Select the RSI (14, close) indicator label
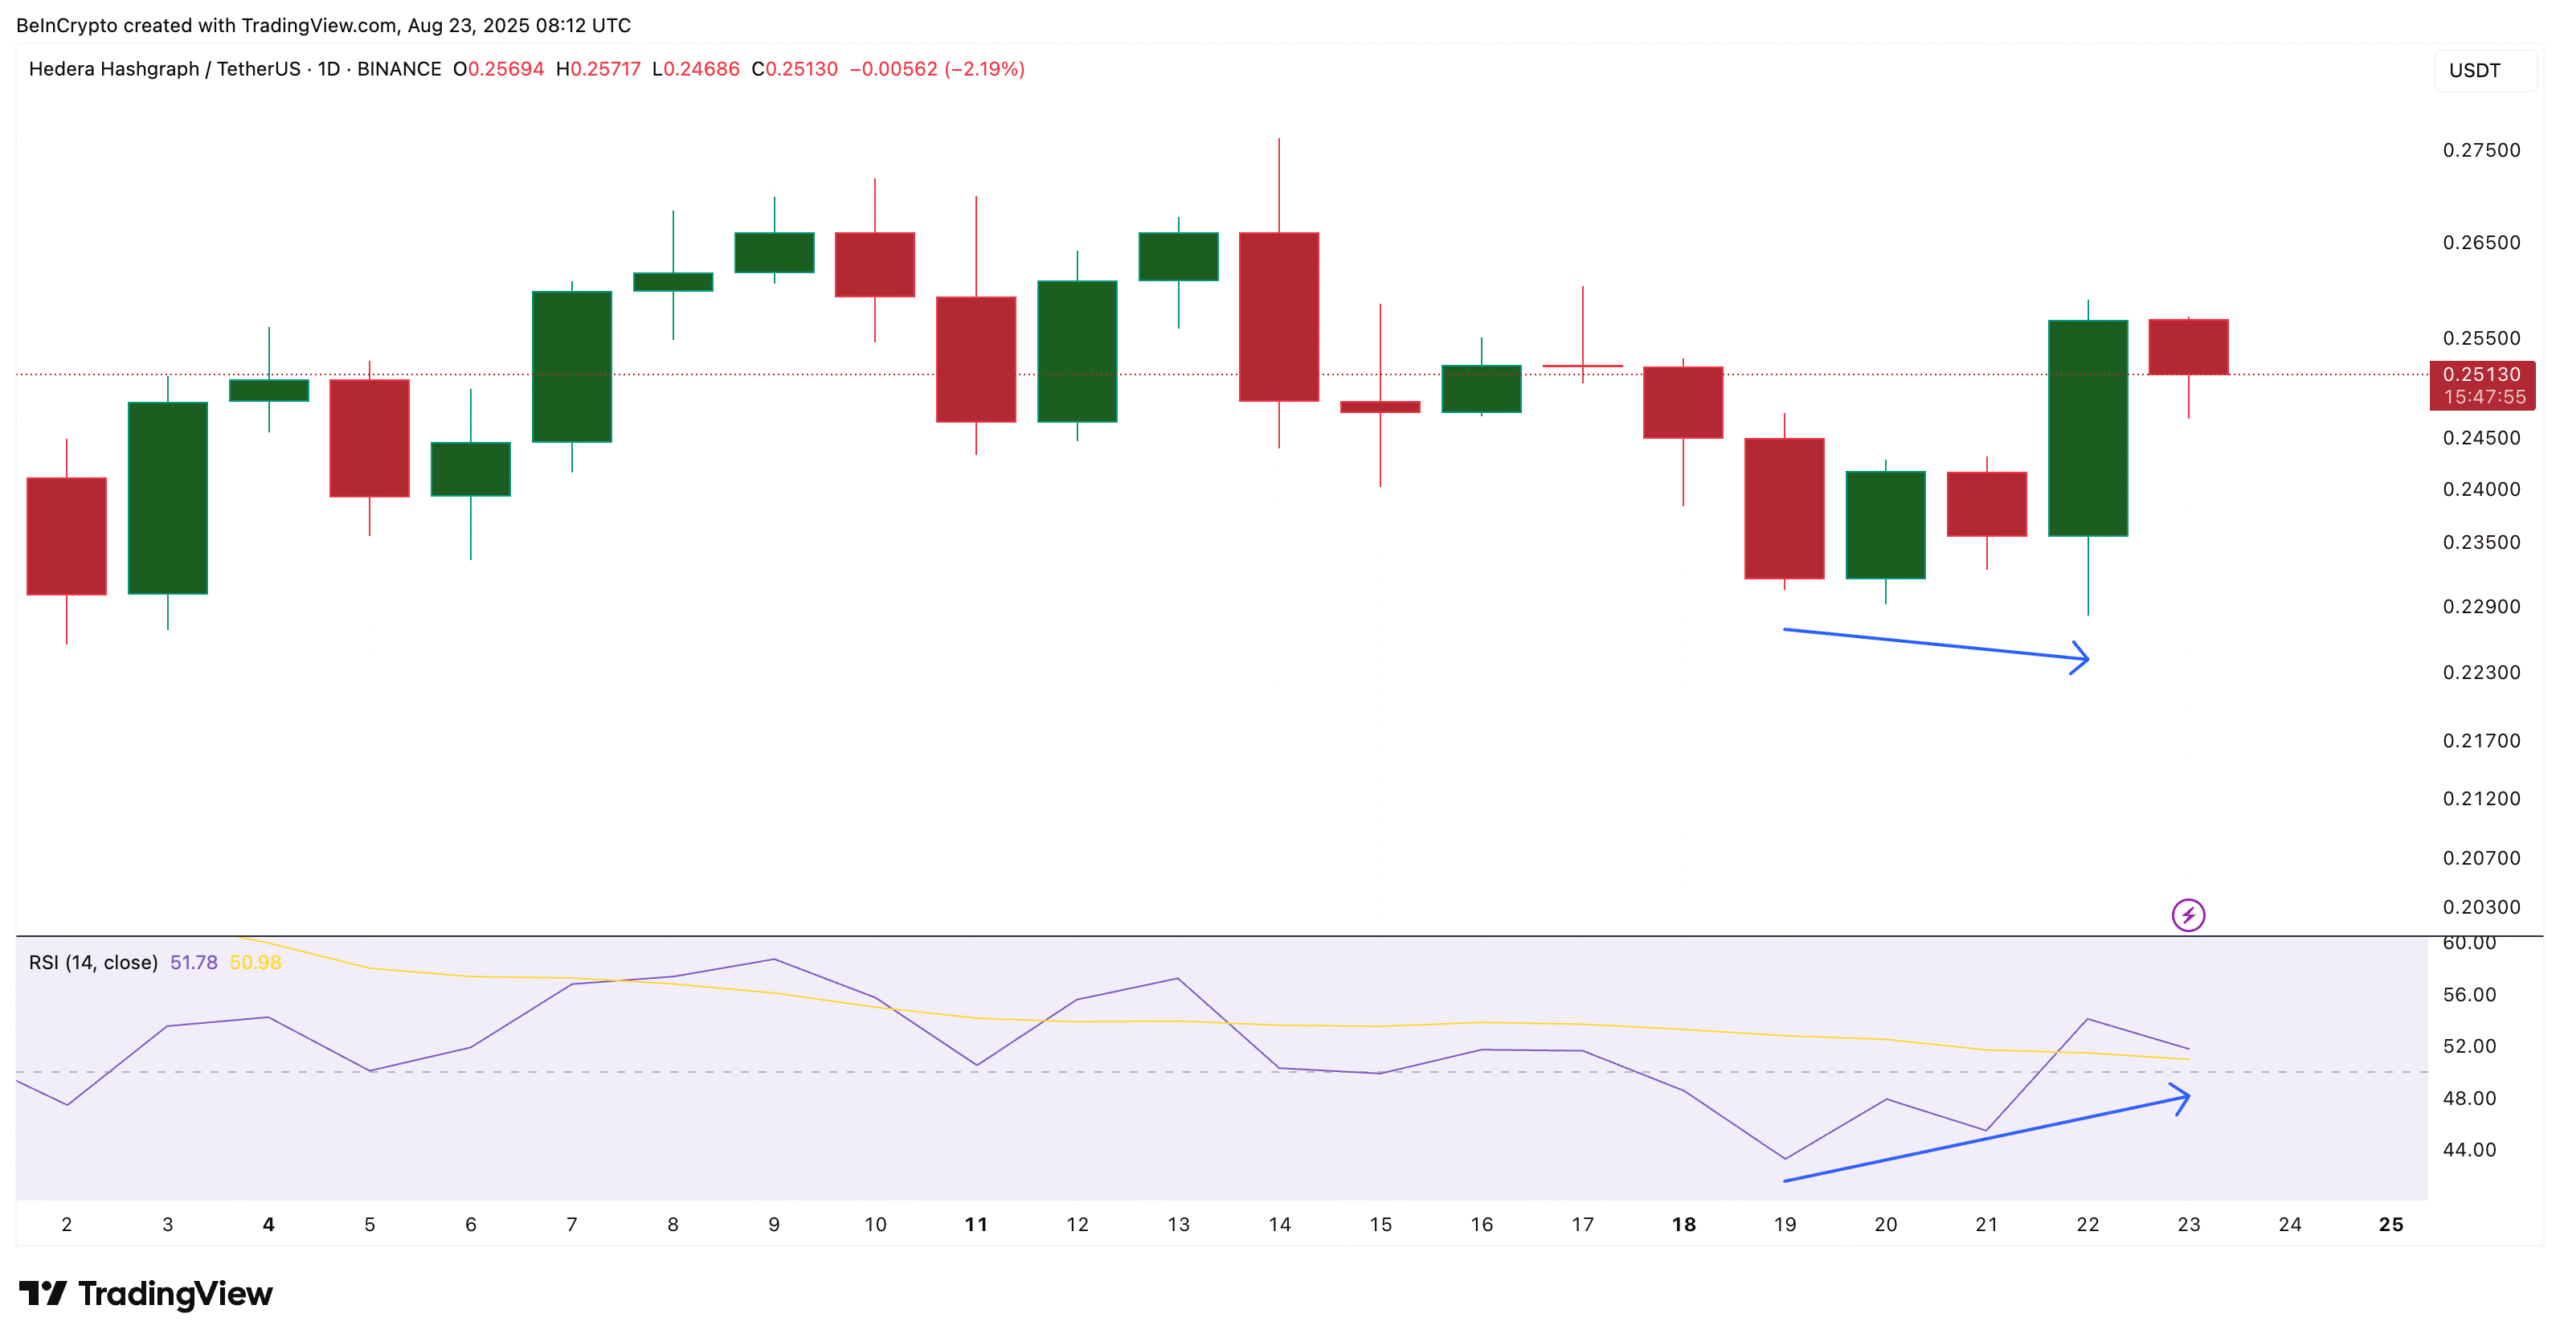This screenshot has width=2560, height=1342. pyautogui.click(x=92, y=961)
